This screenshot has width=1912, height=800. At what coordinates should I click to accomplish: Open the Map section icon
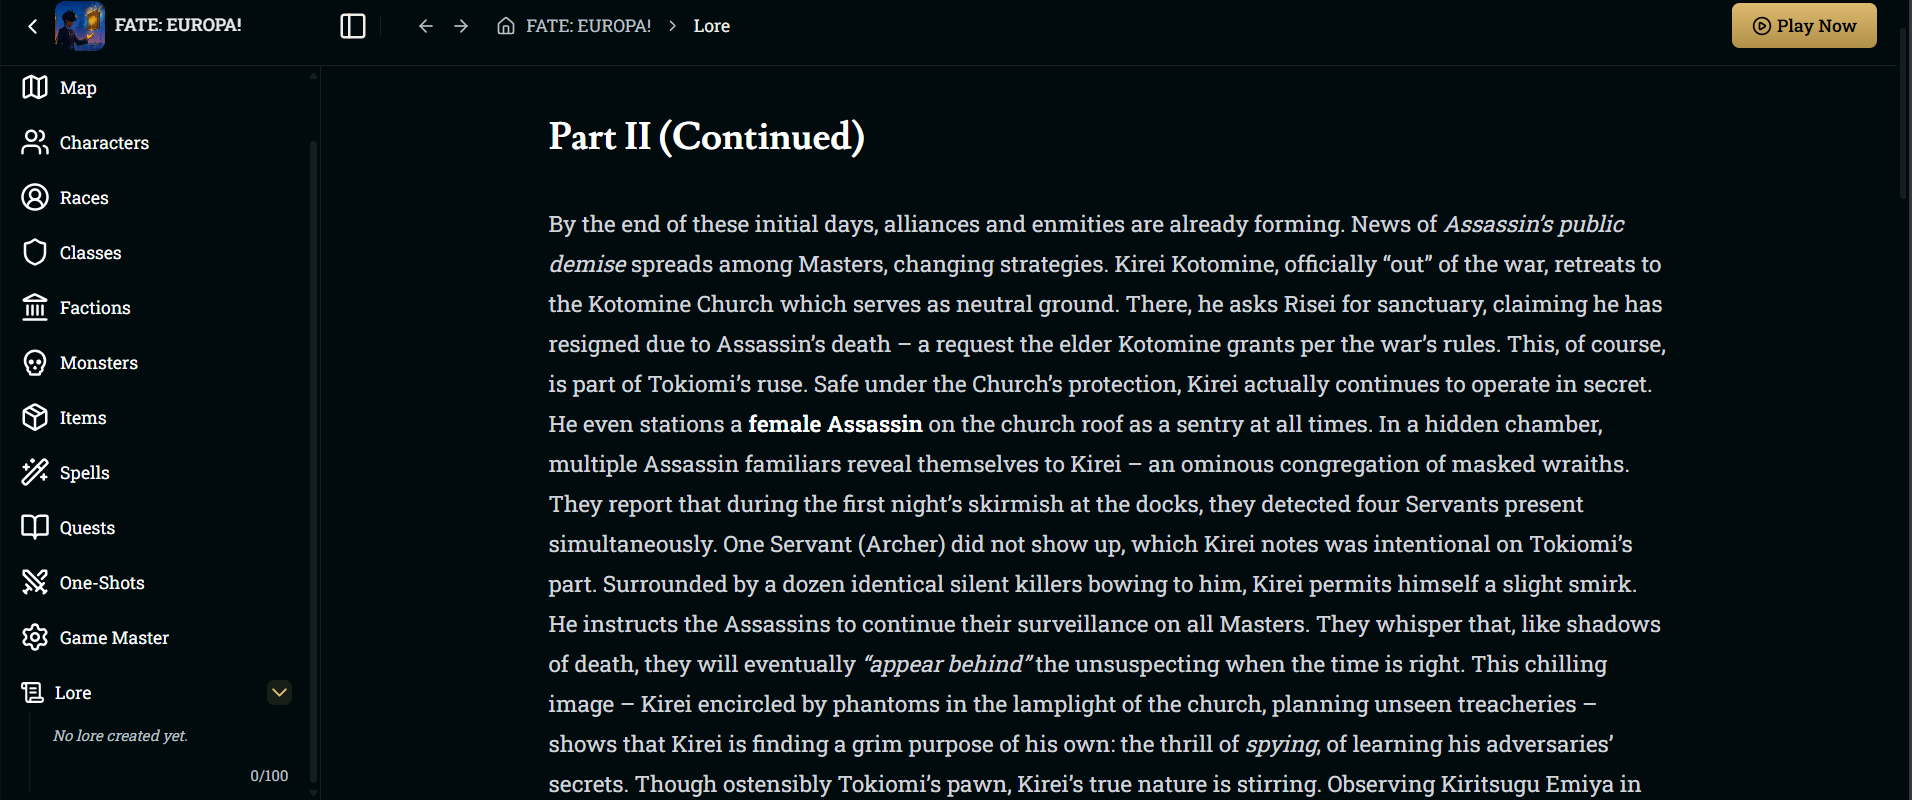tap(35, 88)
